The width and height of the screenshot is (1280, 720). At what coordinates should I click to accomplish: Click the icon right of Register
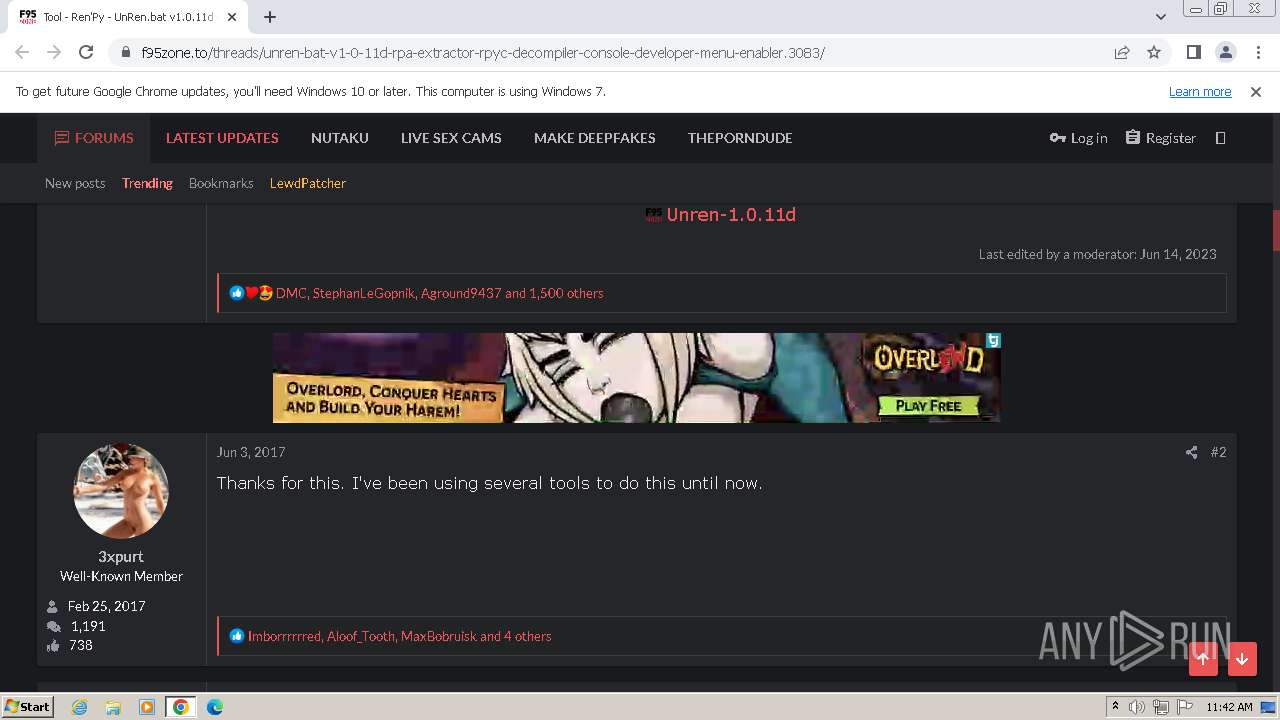(x=1220, y=138)
